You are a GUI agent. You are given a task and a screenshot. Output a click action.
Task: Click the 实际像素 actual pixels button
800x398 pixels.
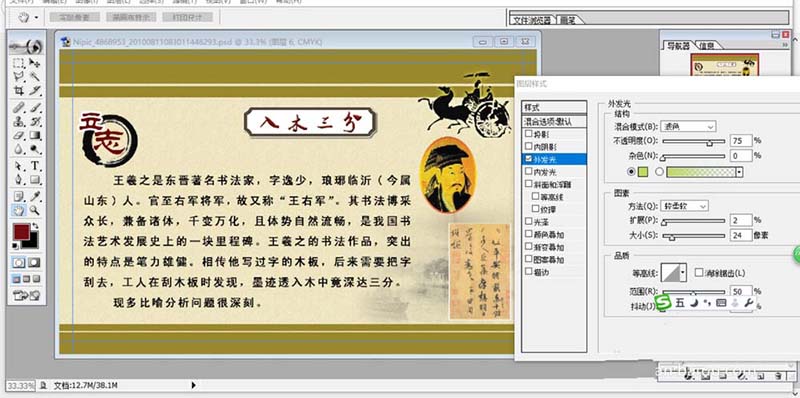(74, 17)
